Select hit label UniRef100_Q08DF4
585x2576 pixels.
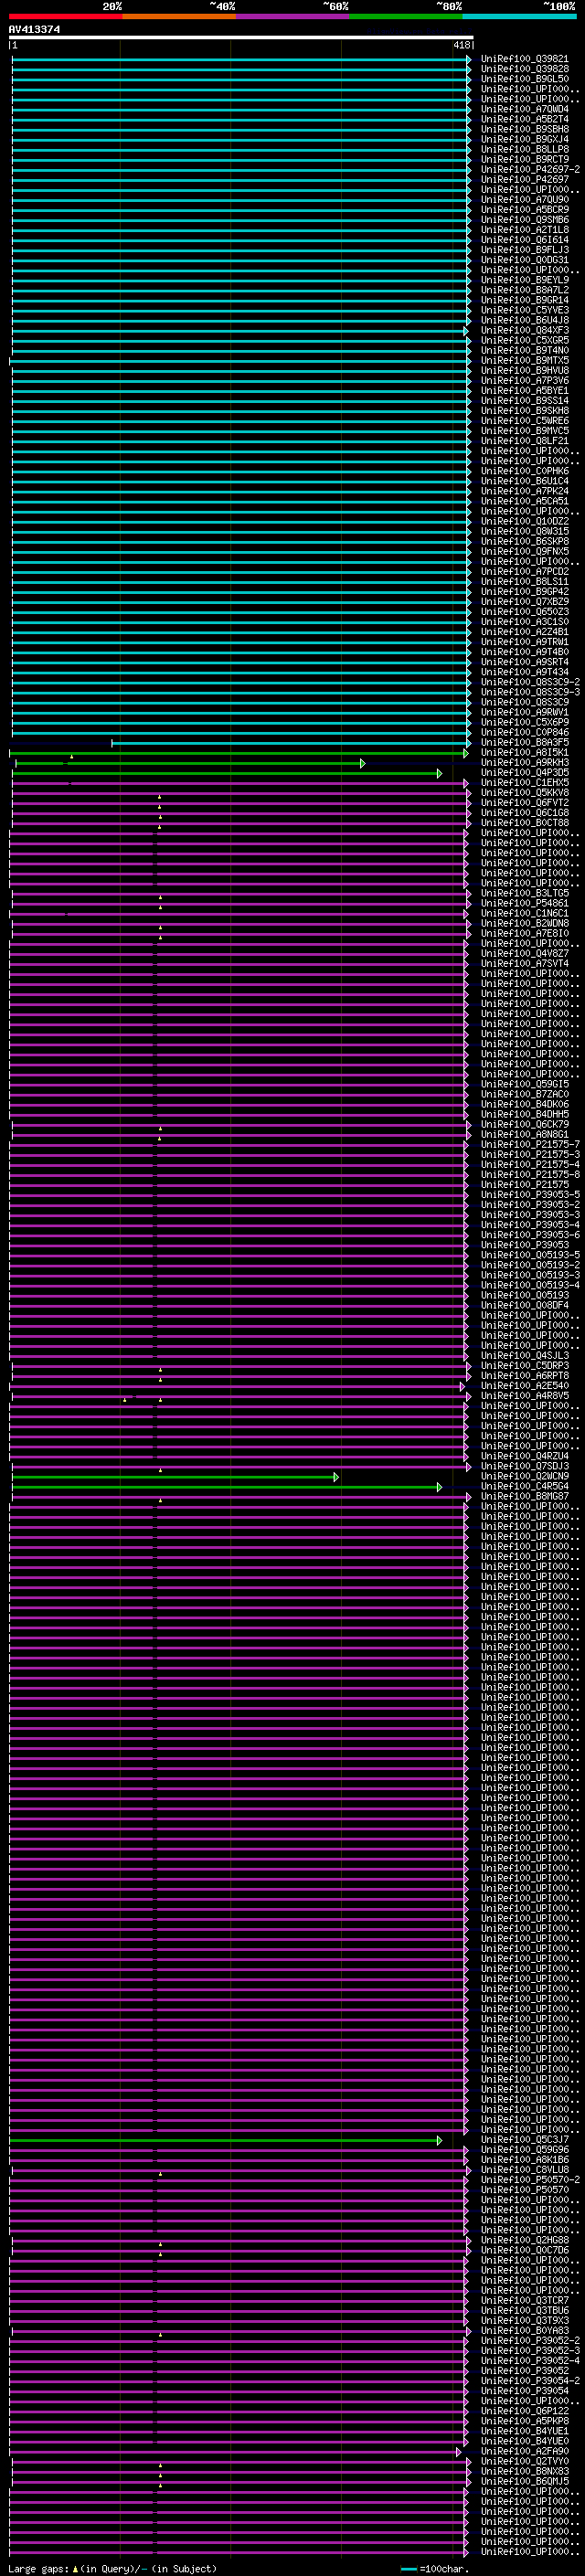[525, 1305]
